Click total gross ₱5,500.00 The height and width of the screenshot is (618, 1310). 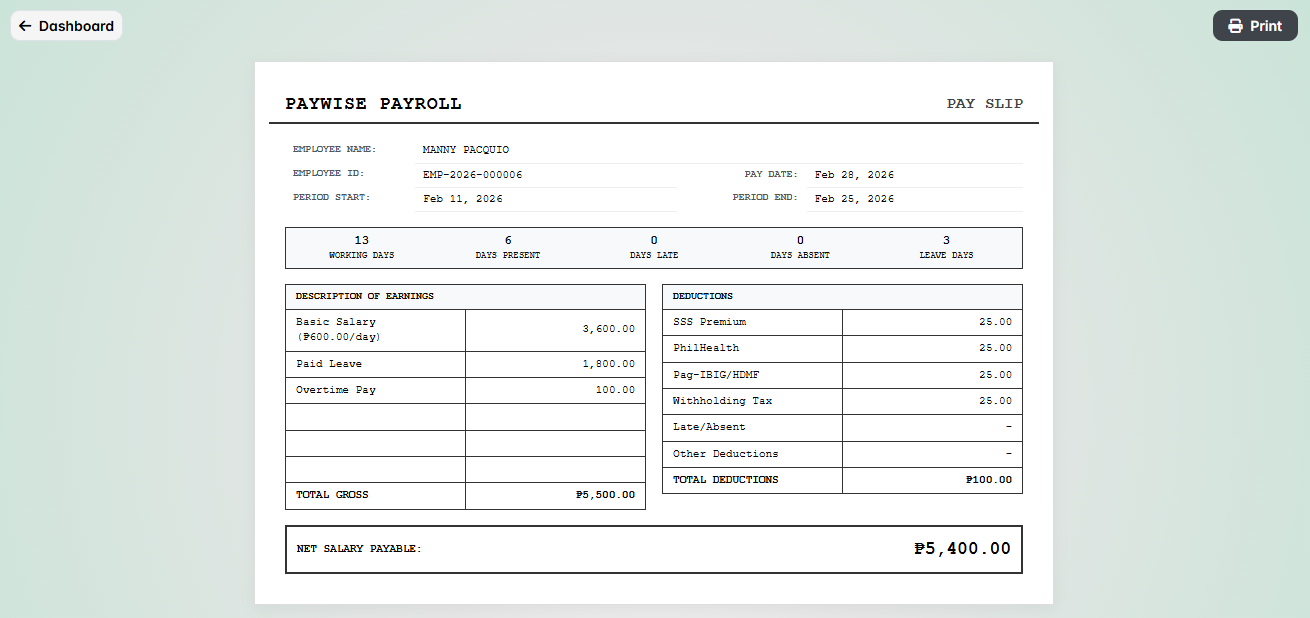pos(605,495)
